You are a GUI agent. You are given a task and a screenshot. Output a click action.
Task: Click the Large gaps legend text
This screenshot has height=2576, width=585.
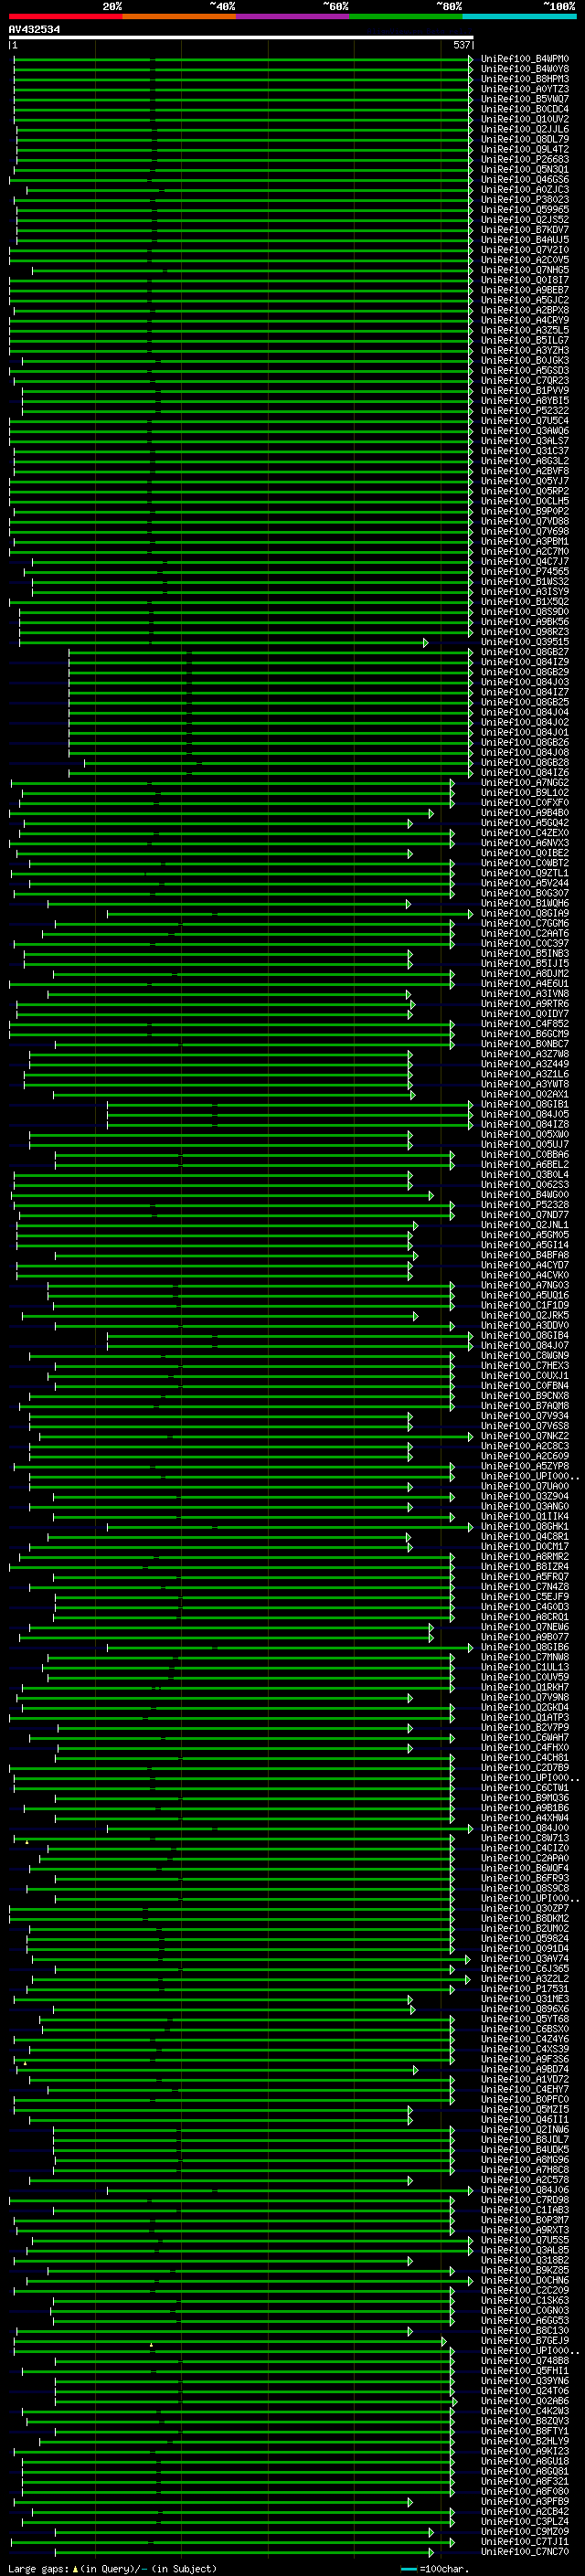coord(112,2569)
